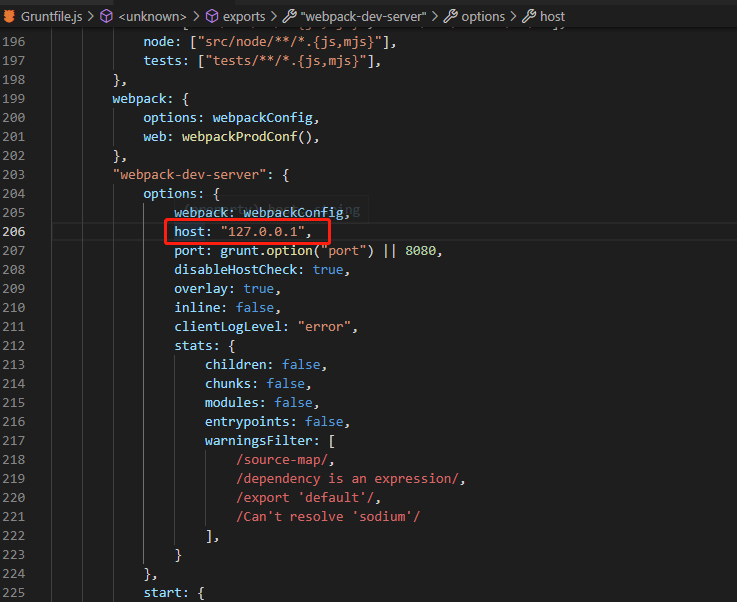Click webpack key on line 199
The width and height of the screenshot is (737, 602).
pos(139,99)
